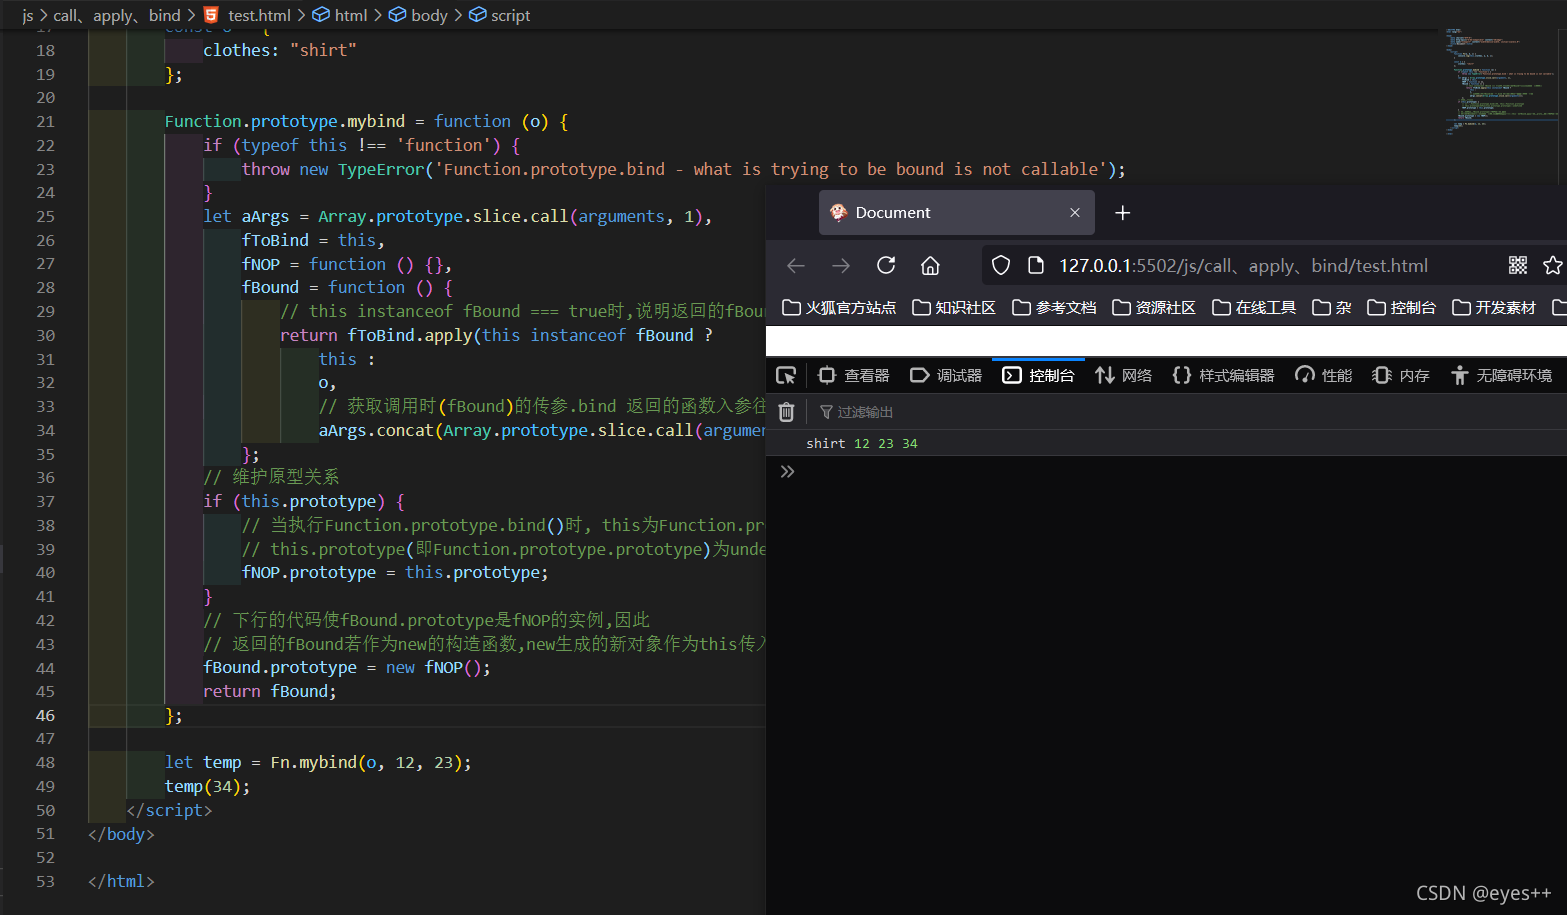
Task: Open the shield tracking protection icon
Action: pyautogui.click(x=1001, y=265)
